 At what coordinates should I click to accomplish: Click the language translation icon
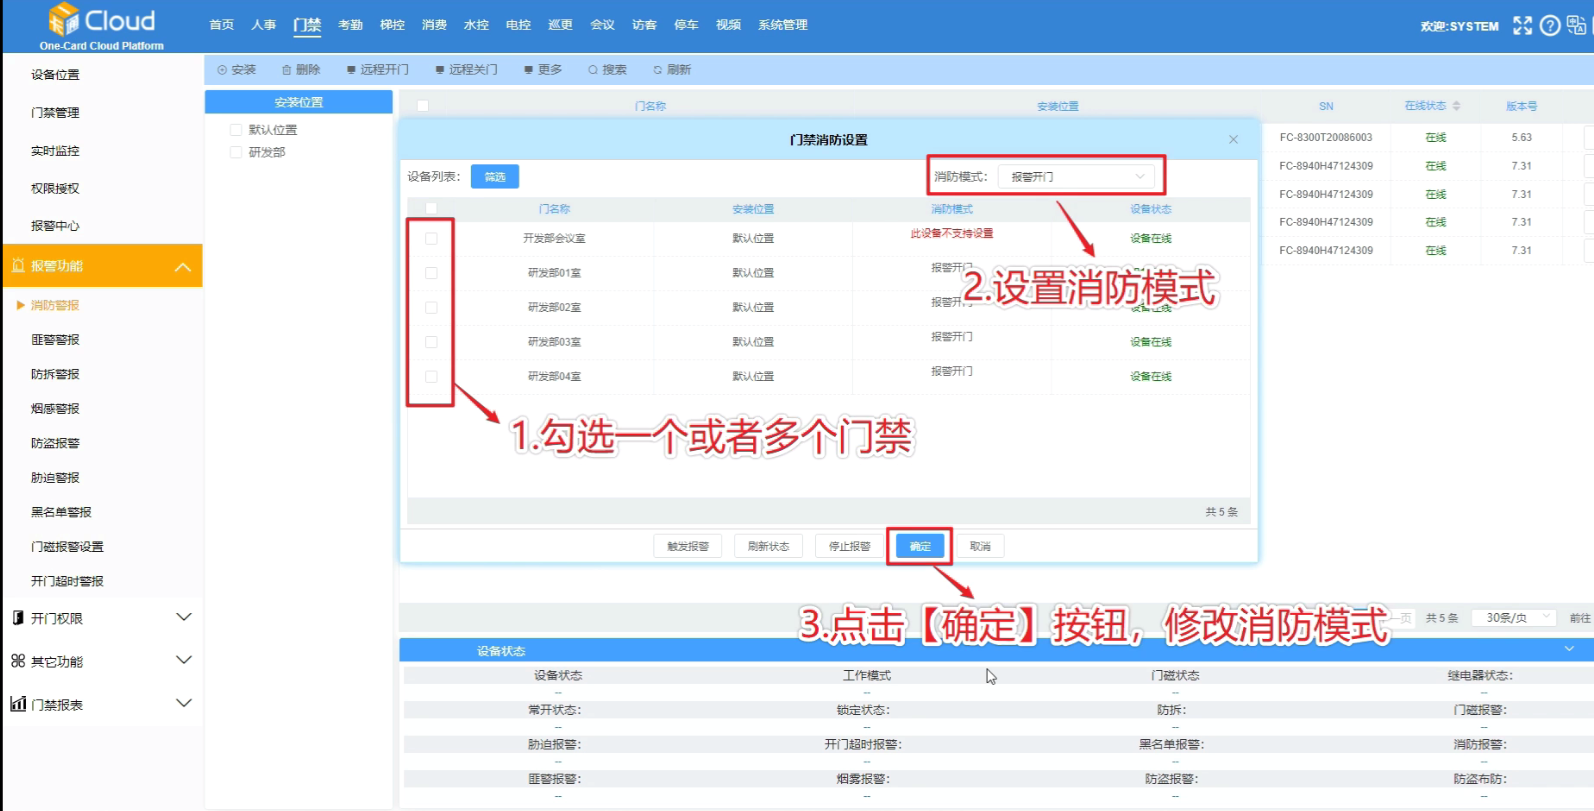[1577, 26]
